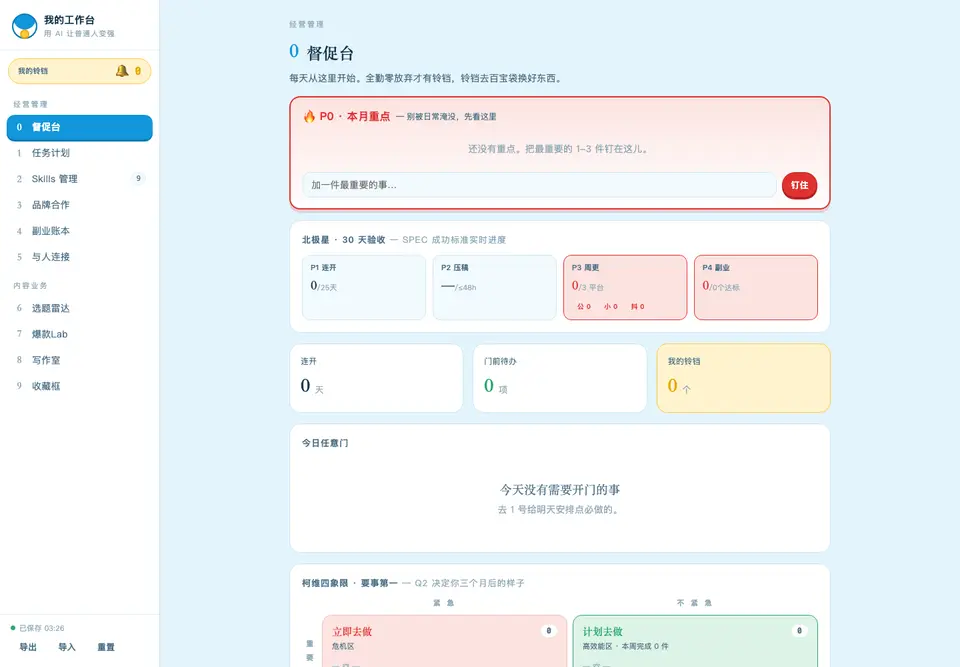Open Skills 管理 in the sidebar

(x=80, y=179)
